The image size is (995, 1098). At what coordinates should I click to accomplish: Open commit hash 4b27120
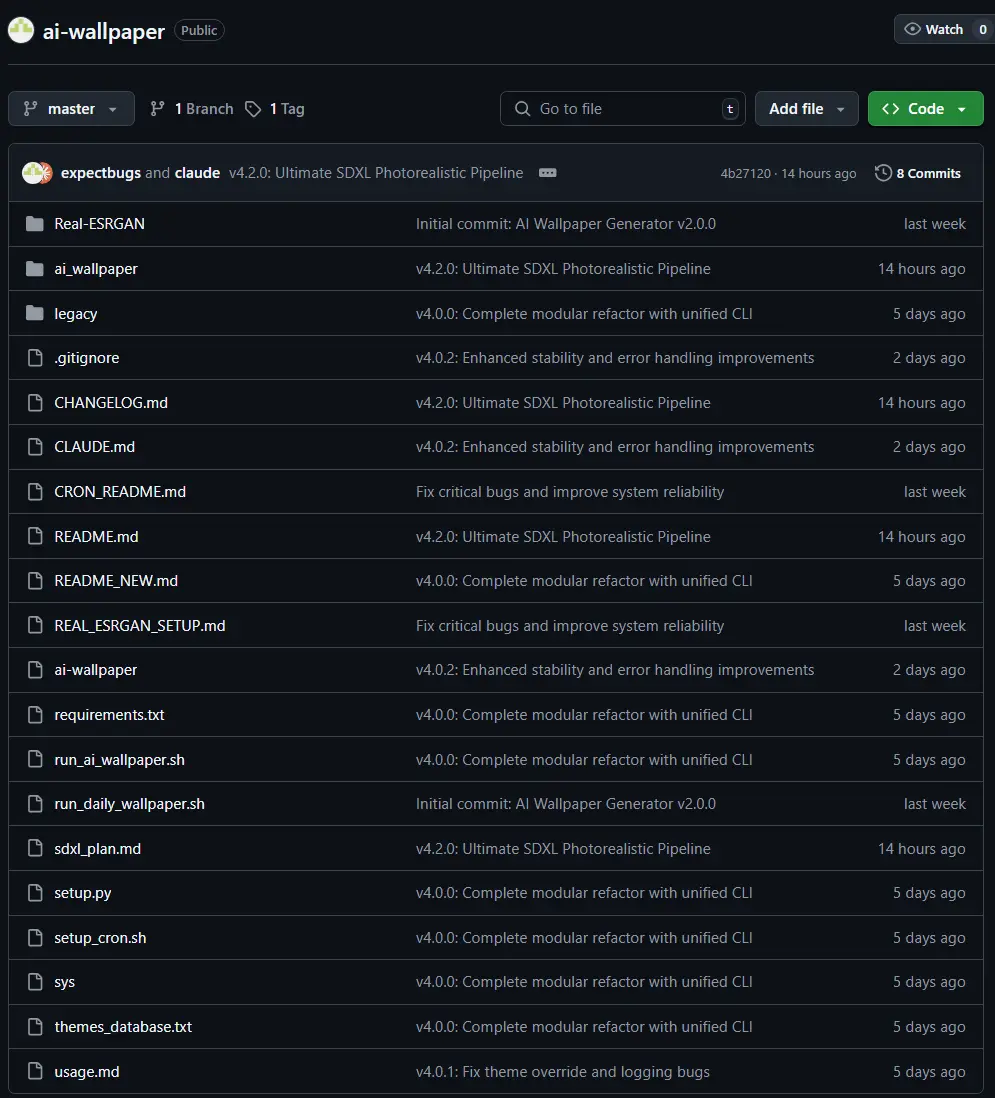pyautogui.click(x=745, y=174)
